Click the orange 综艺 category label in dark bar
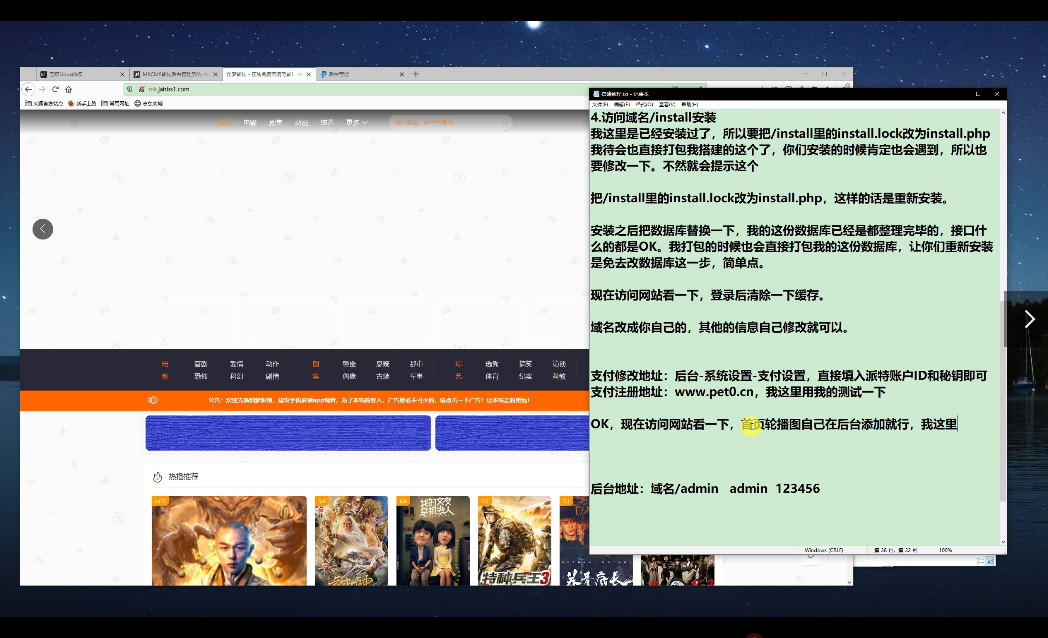The width and height of the screenshot is (1048, 638). pos(458,370)
